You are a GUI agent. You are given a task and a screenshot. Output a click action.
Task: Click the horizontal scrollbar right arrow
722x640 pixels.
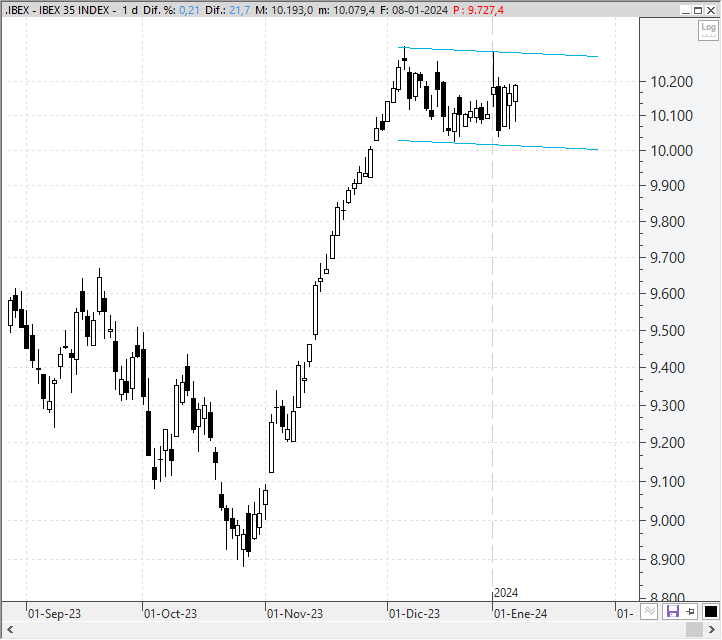[712, 629]
